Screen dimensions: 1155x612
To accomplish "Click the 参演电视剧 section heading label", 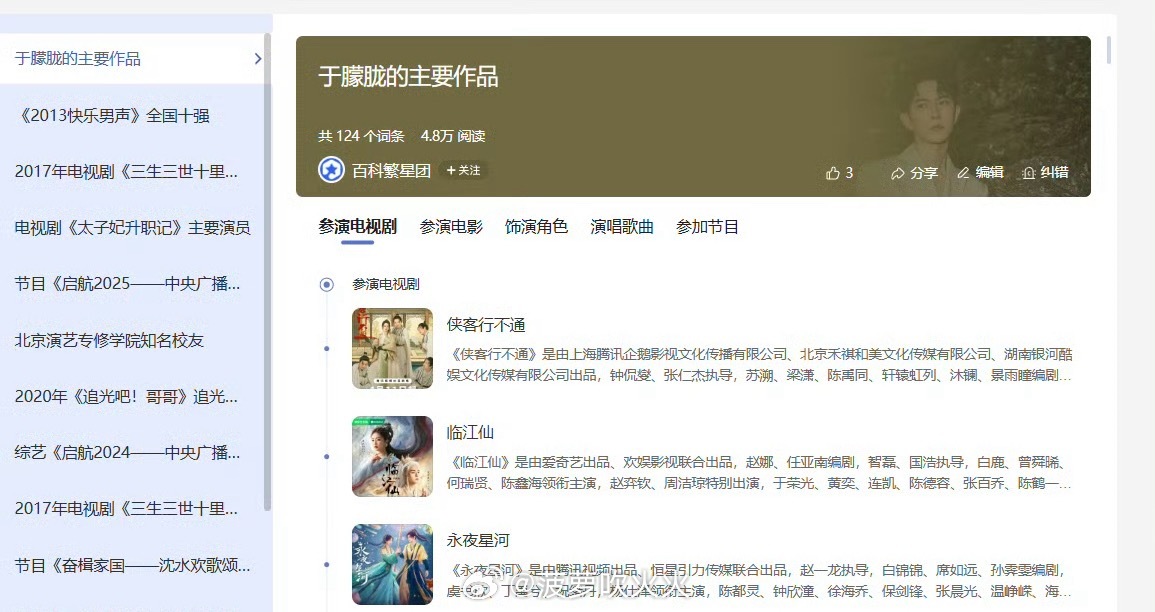I will click(386, 284).
